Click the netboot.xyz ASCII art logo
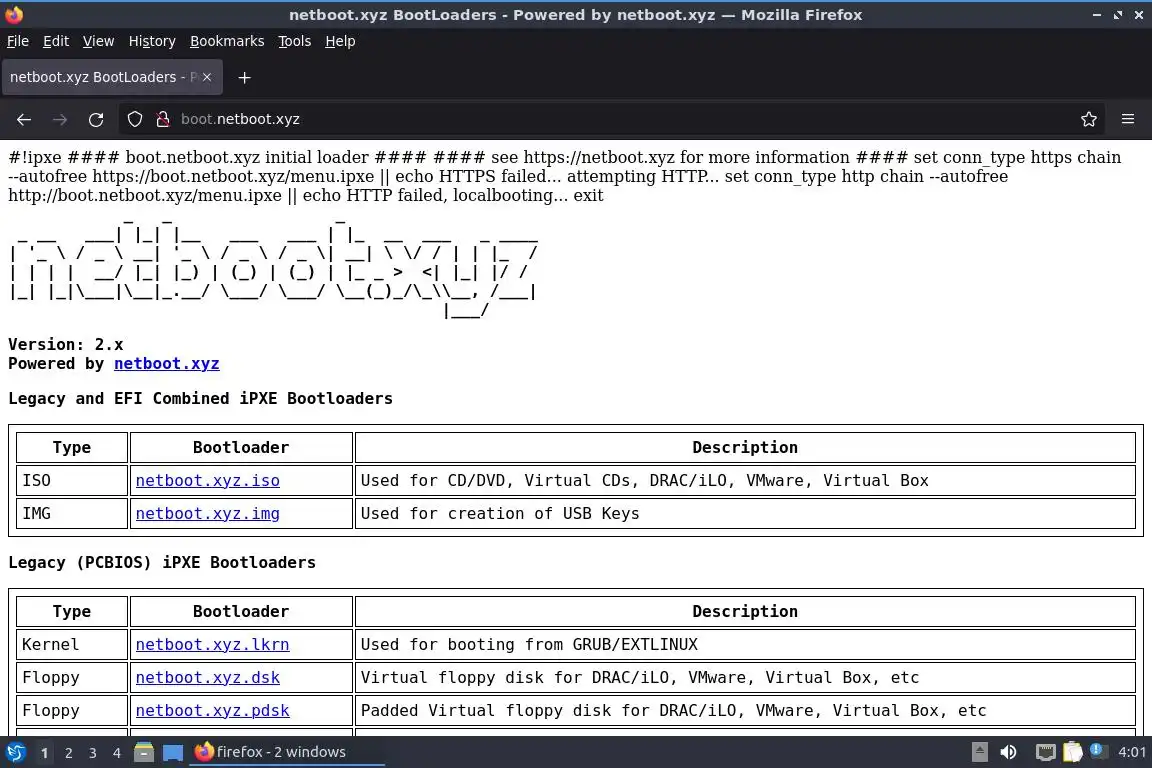Screen dimensions: 1152x768 coord(273,268)
